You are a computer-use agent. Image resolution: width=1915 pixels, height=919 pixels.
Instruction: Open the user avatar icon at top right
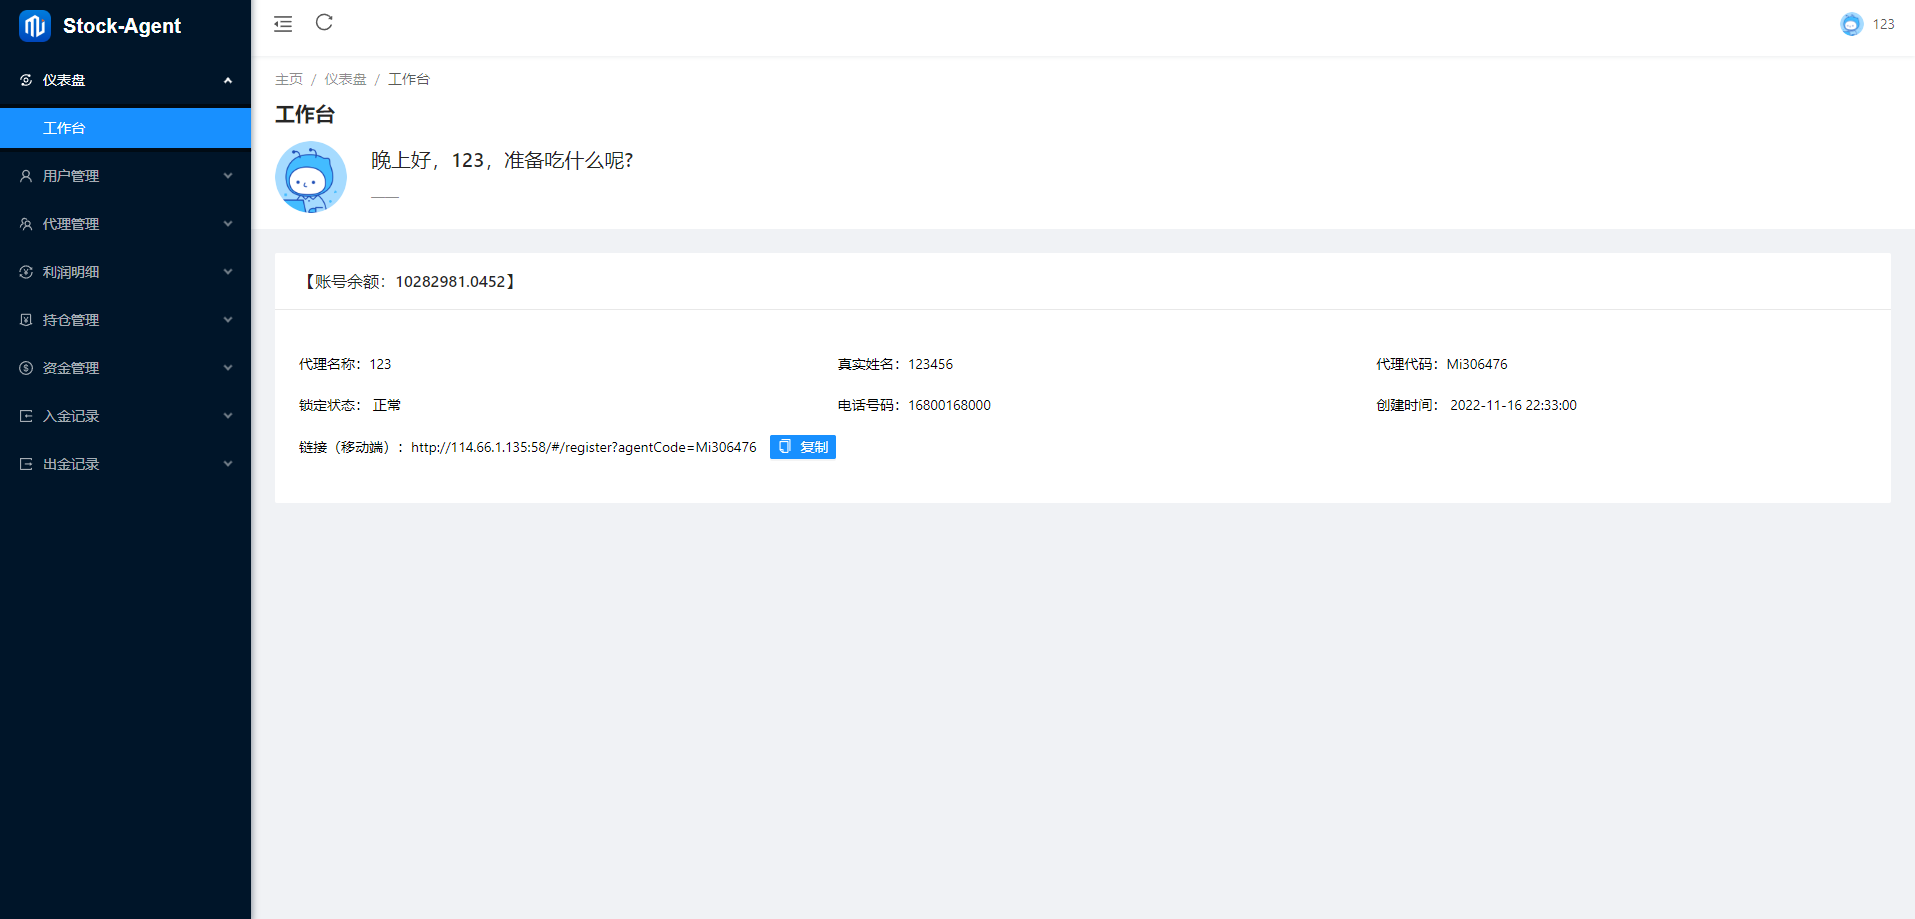click(x=1851, y=24)
